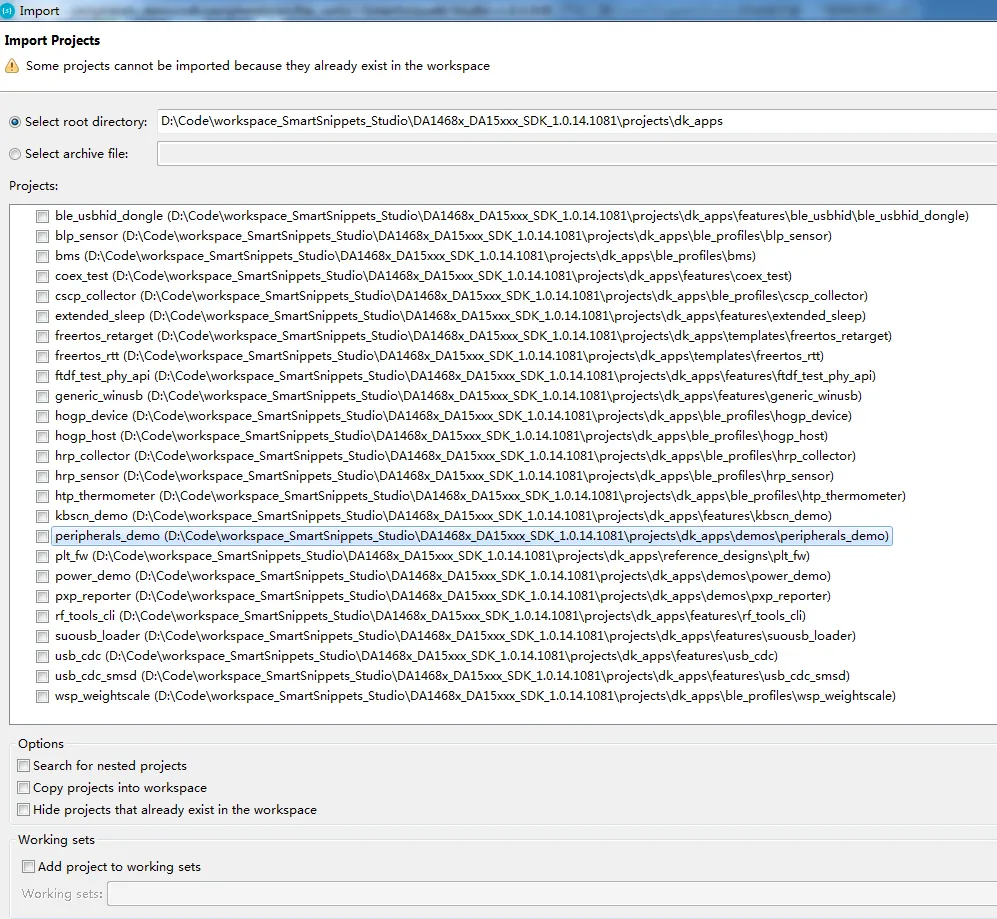Screen dimensions: 997x919
Task: Select the hrp_sensor project entry
Action: [x=94, y=476]
